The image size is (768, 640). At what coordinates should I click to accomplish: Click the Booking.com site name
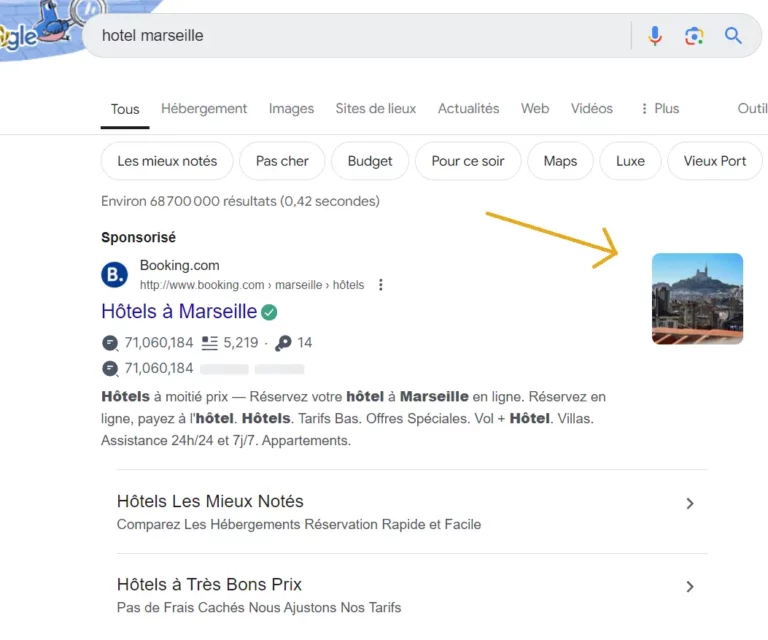tap(179, 265)
